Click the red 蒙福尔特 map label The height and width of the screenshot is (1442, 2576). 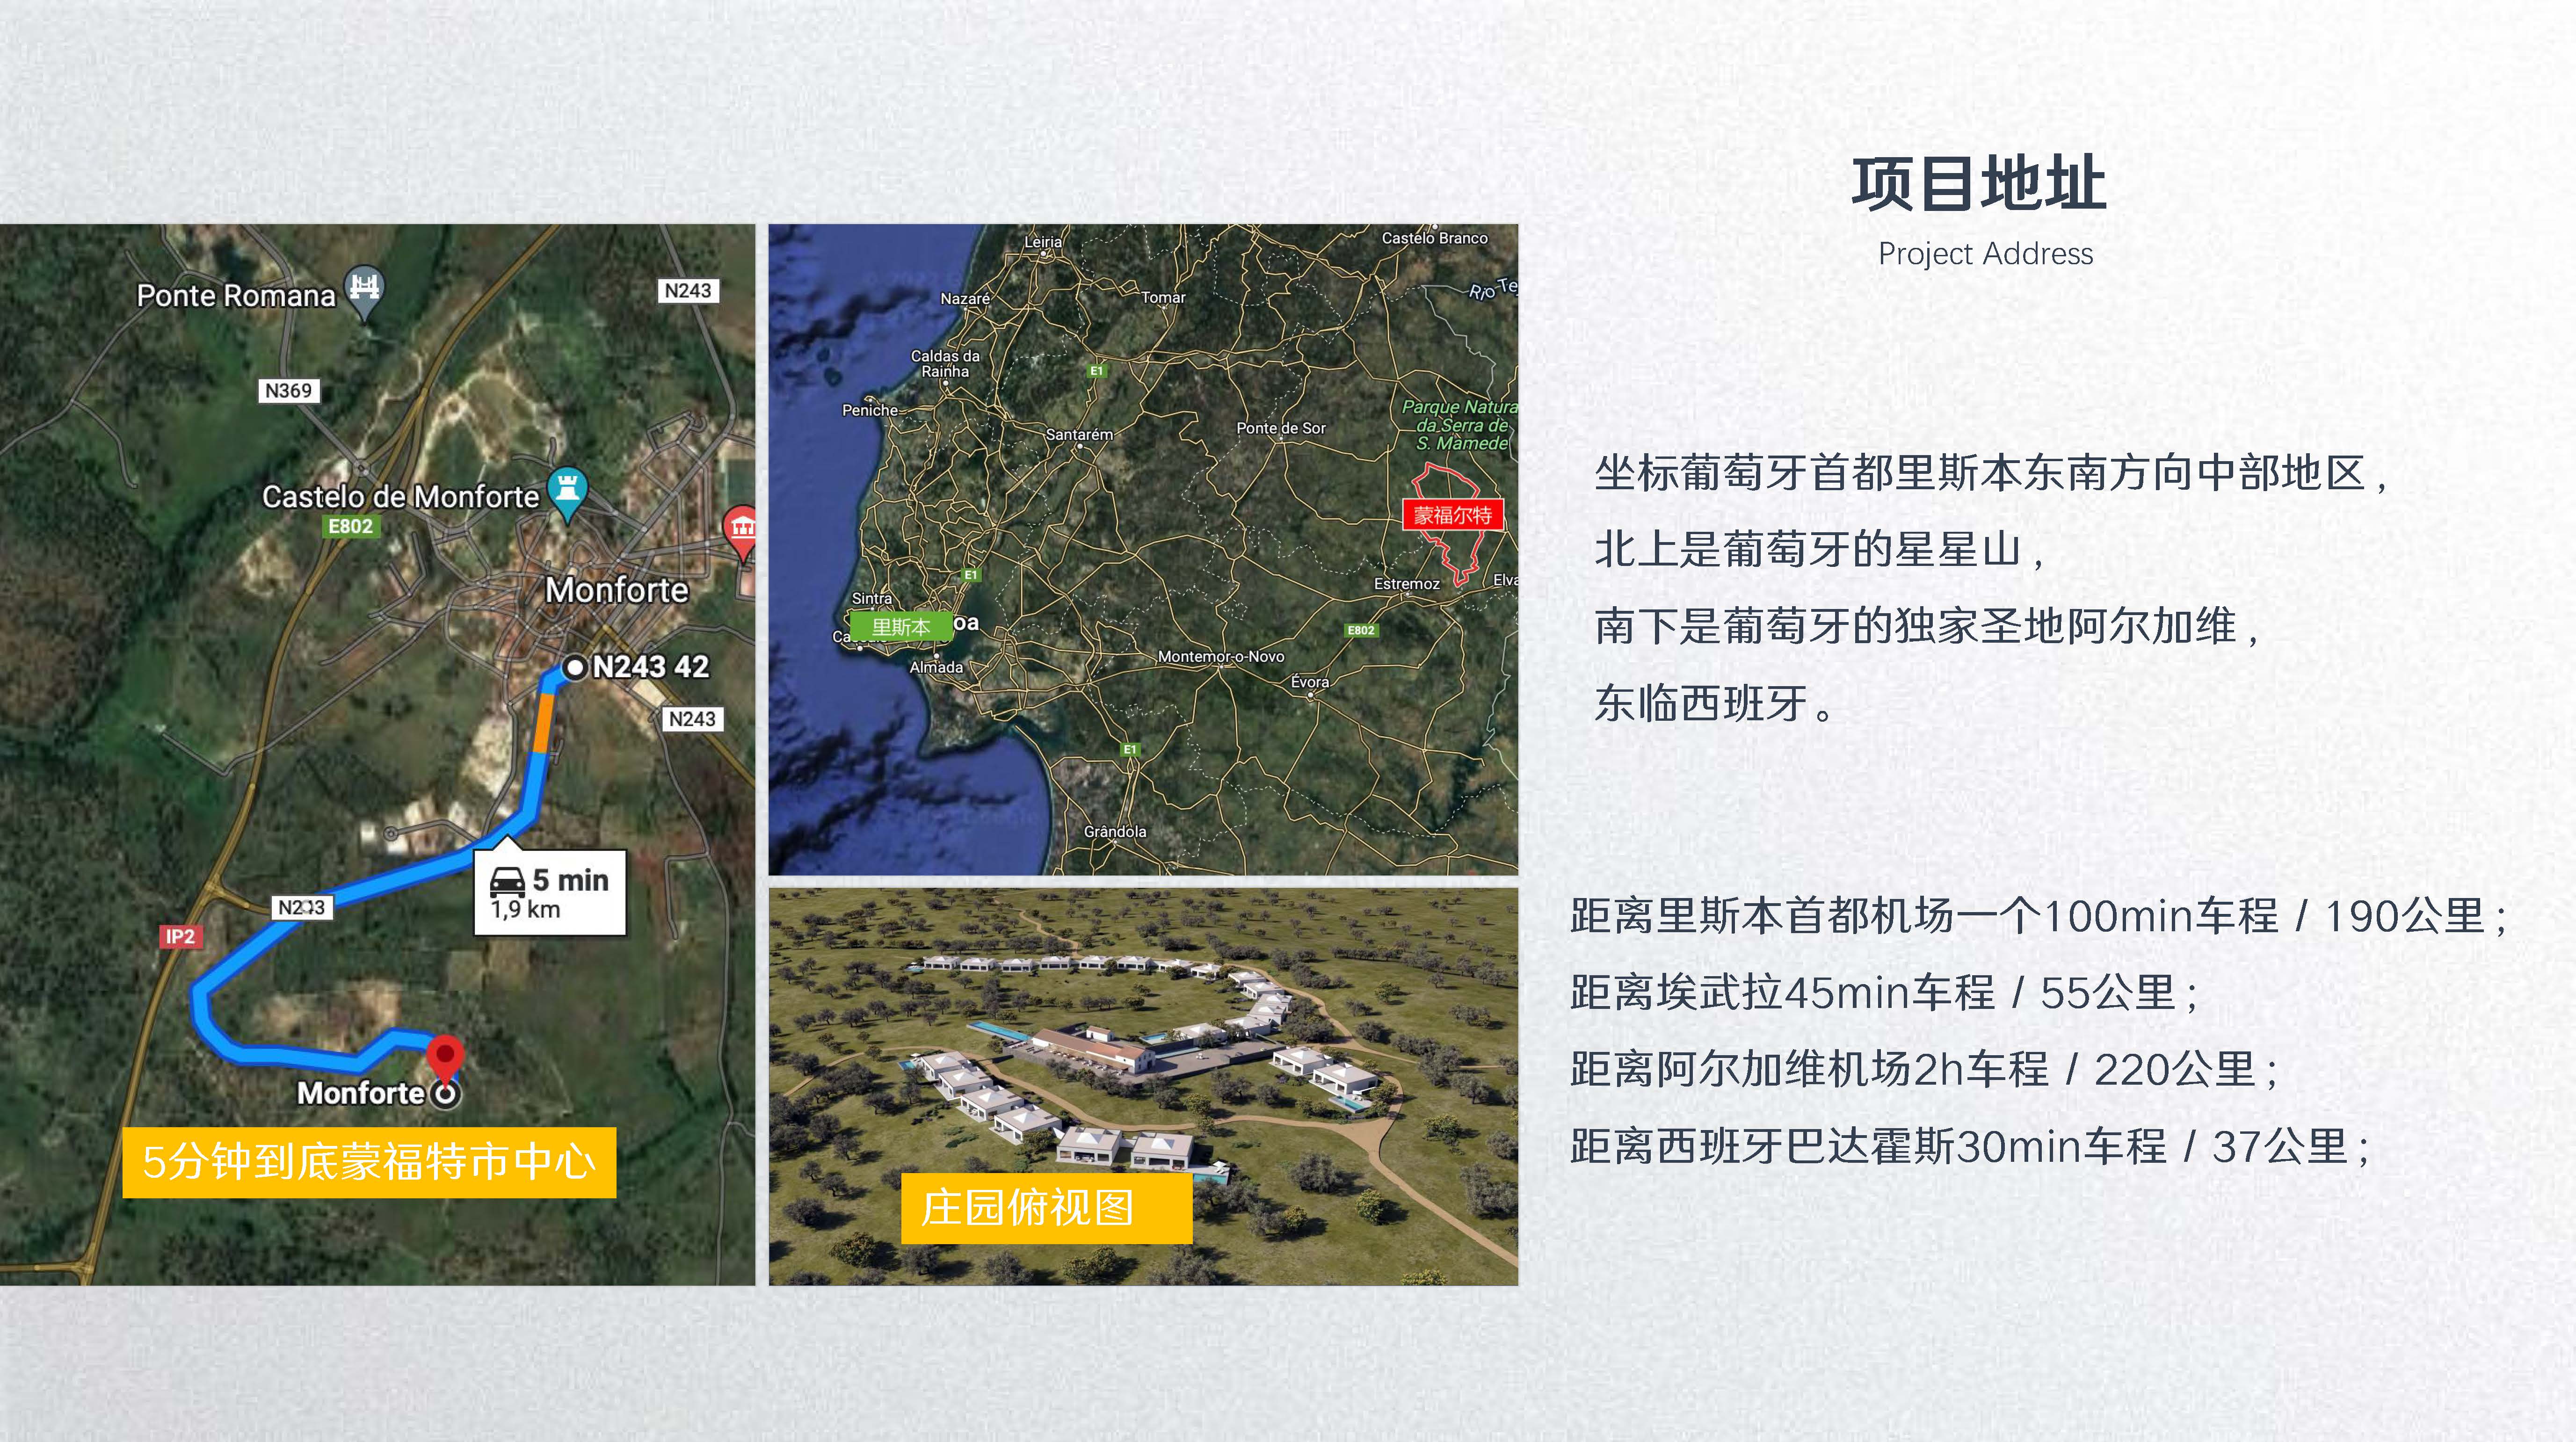[x=1452, y=515]
